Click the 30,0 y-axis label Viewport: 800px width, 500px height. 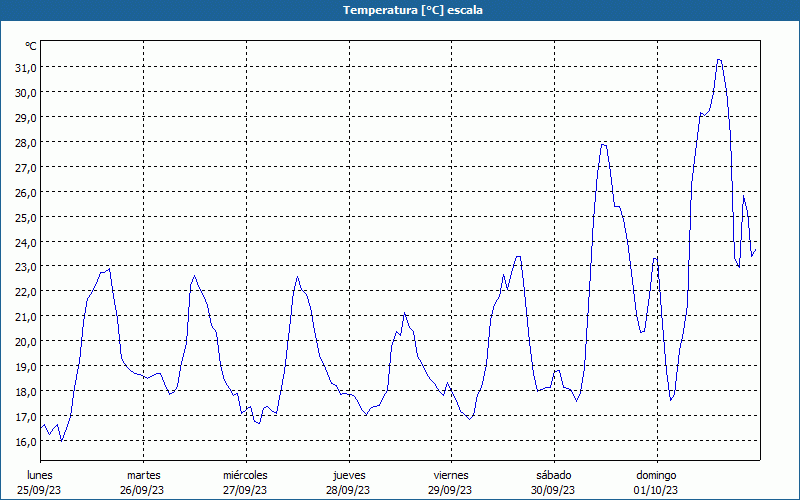(26, 92)
